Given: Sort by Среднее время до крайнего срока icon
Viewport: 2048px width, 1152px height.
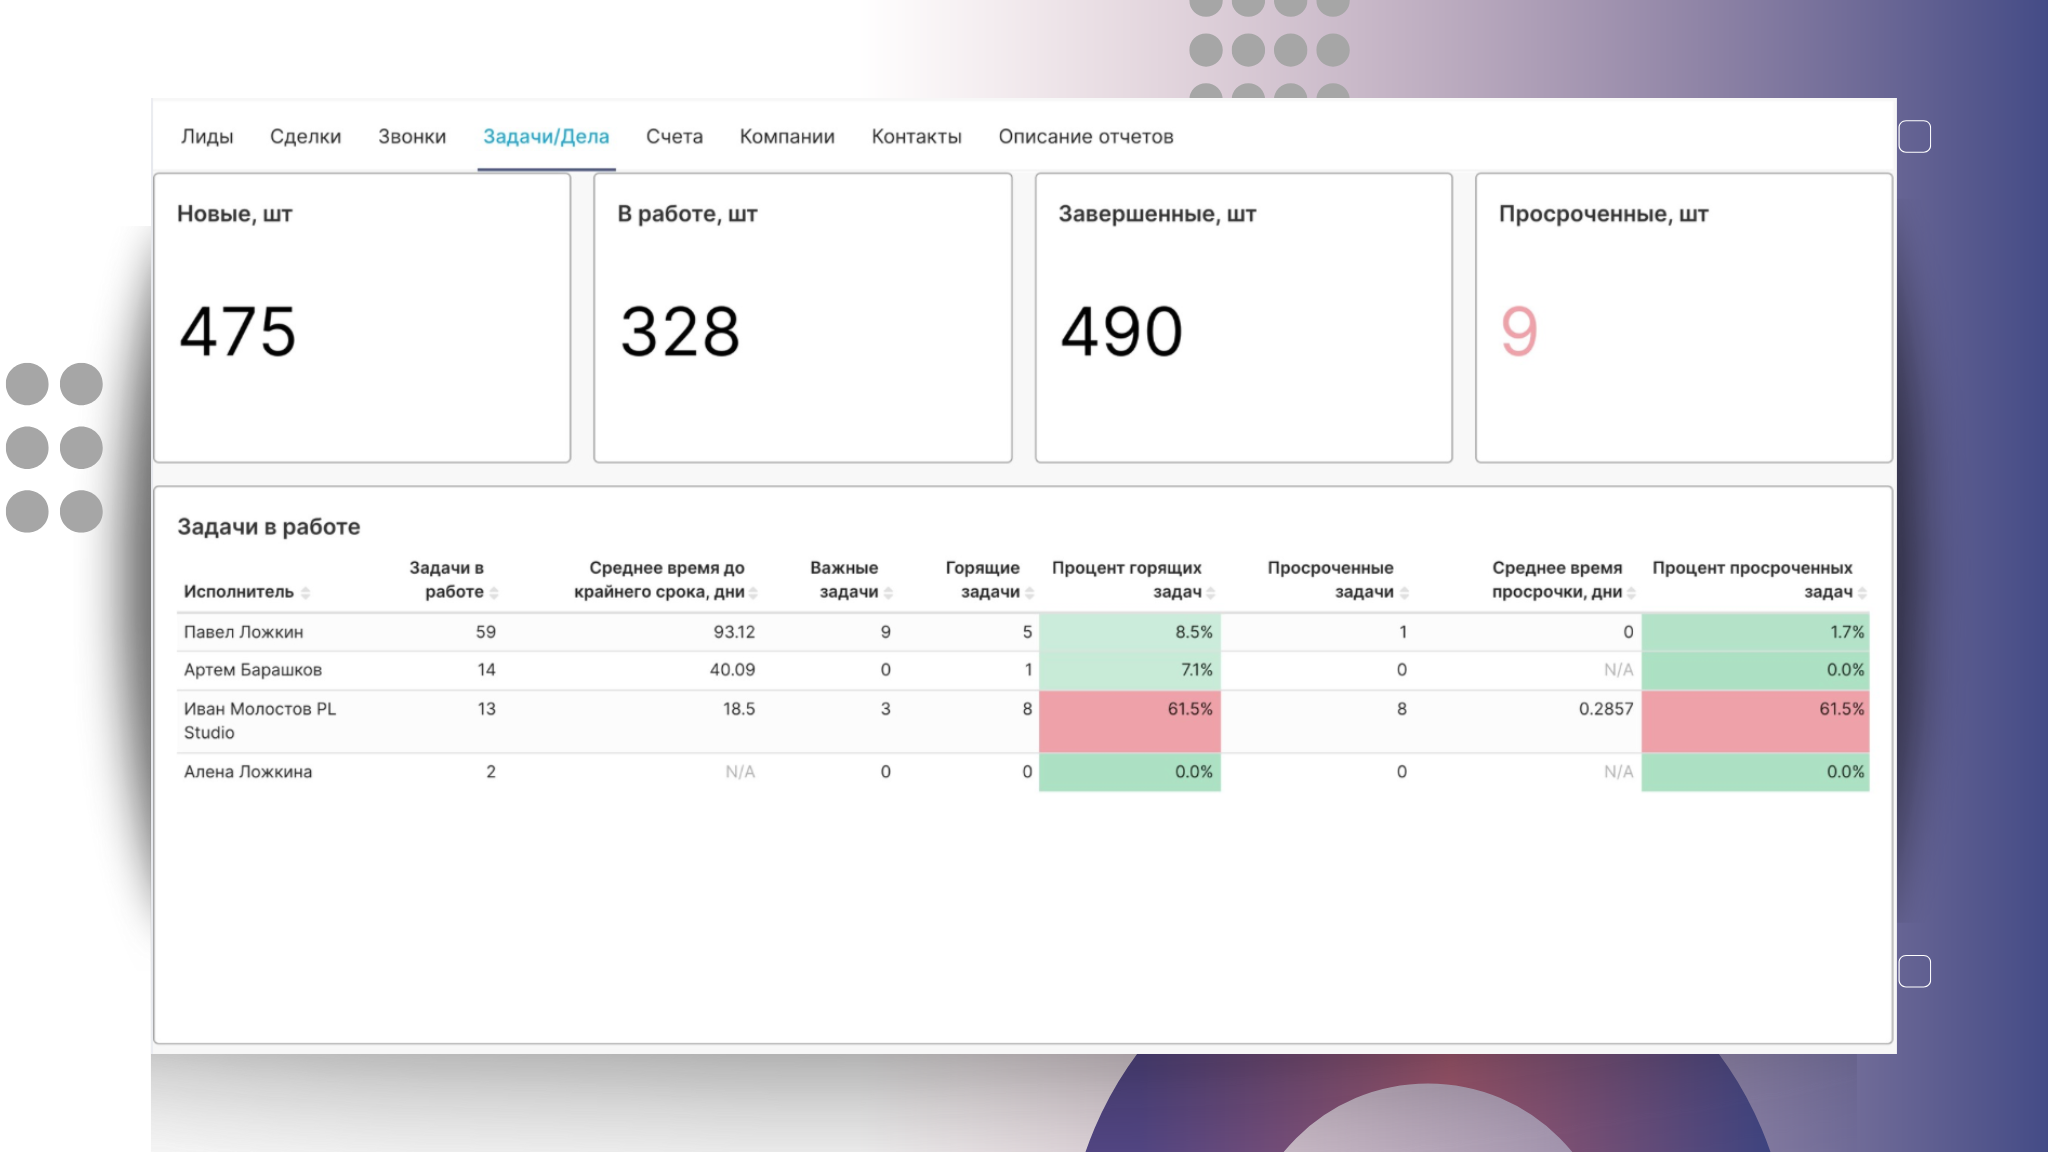Looking at the screenshot, I should click(x=754, y=593).
